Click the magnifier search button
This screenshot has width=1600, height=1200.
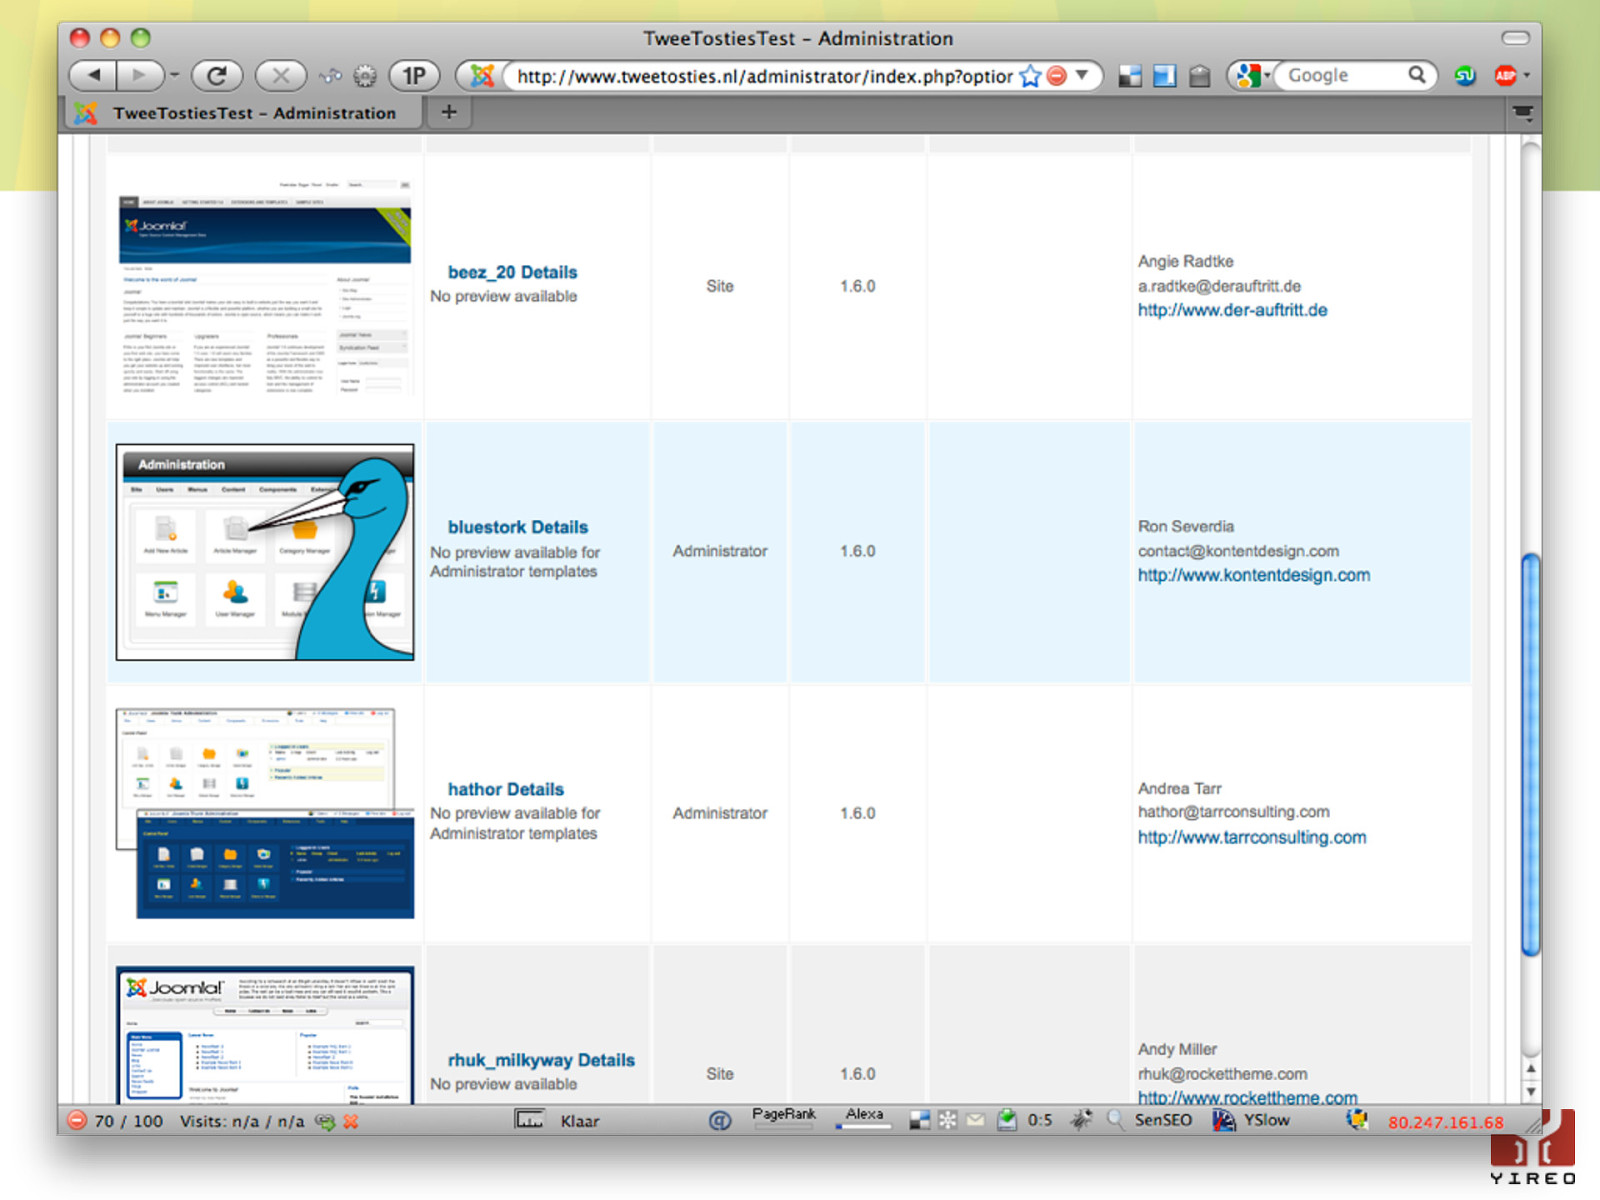click(x=1417, y=75)
